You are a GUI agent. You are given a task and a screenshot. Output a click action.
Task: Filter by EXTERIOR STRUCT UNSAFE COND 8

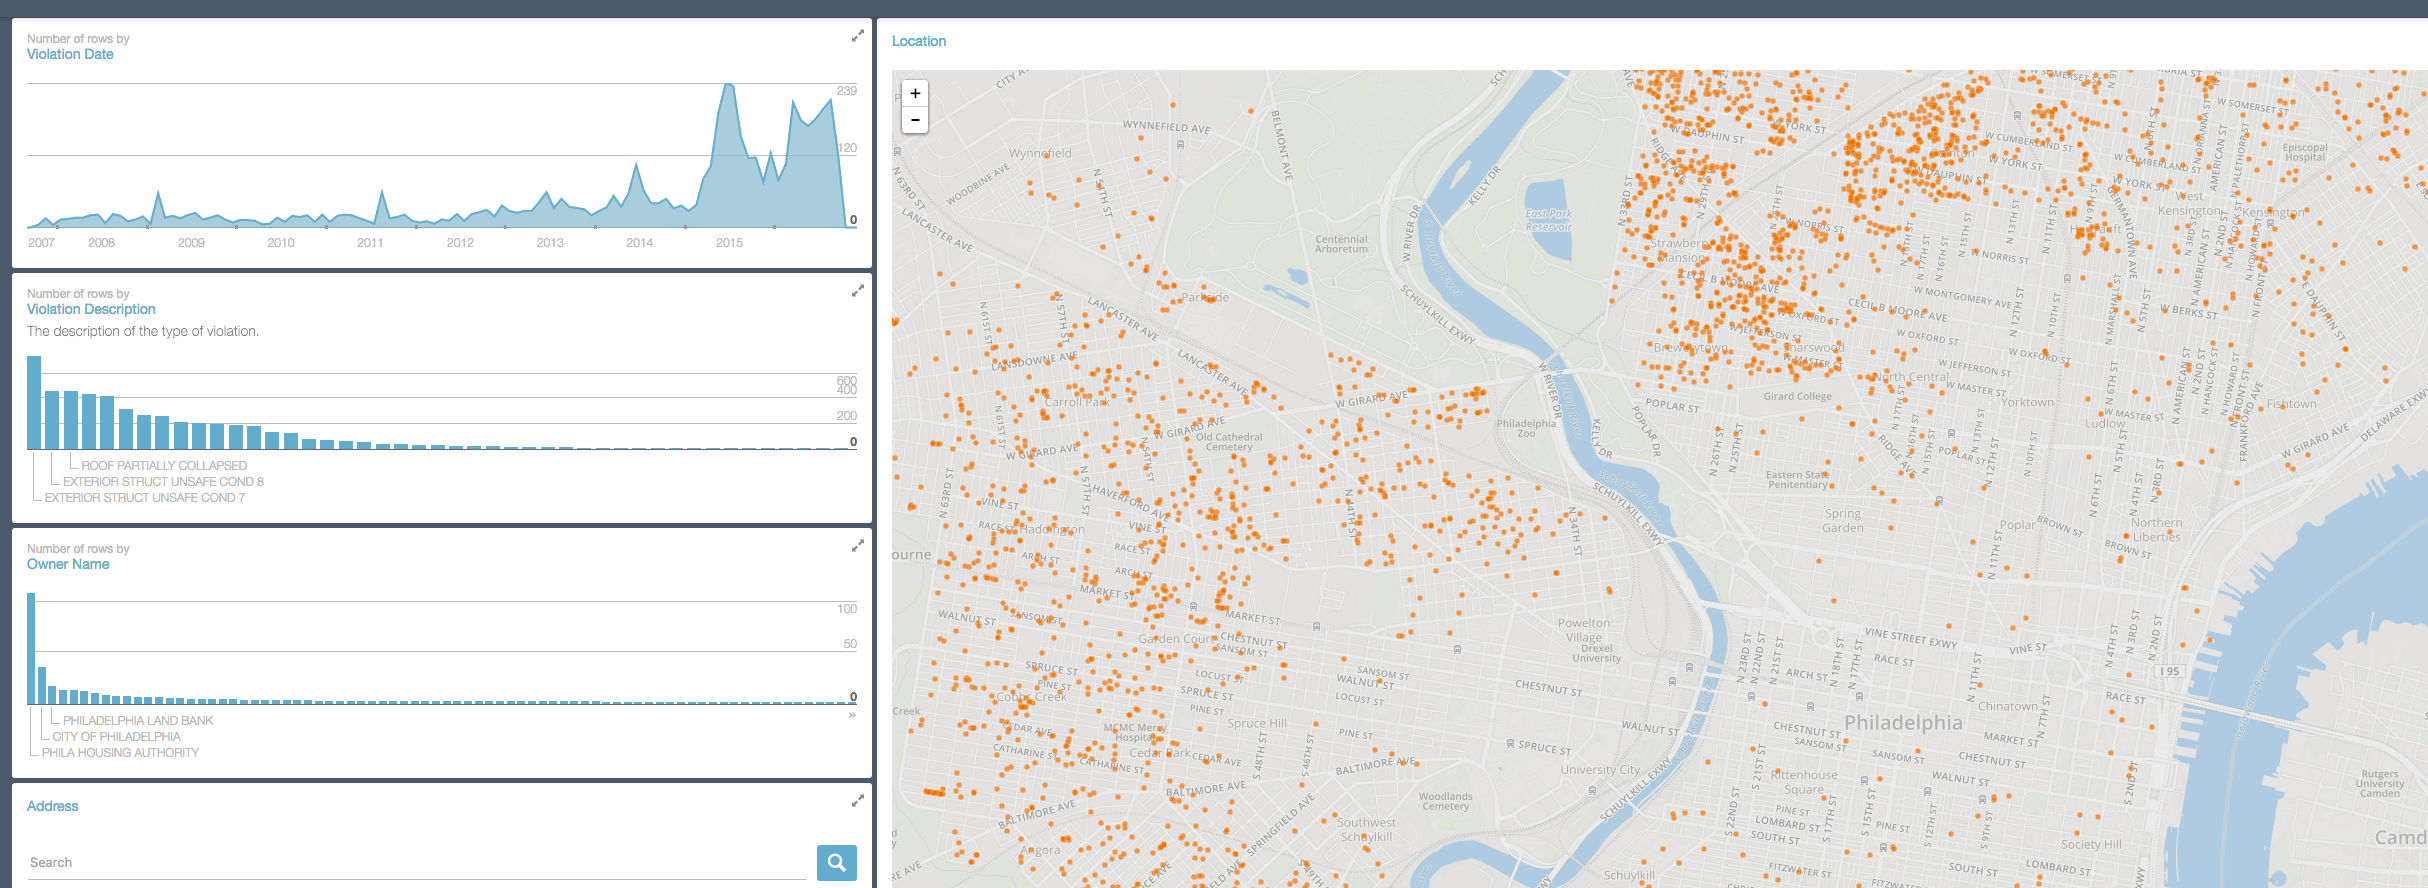[x=163, y=482]
